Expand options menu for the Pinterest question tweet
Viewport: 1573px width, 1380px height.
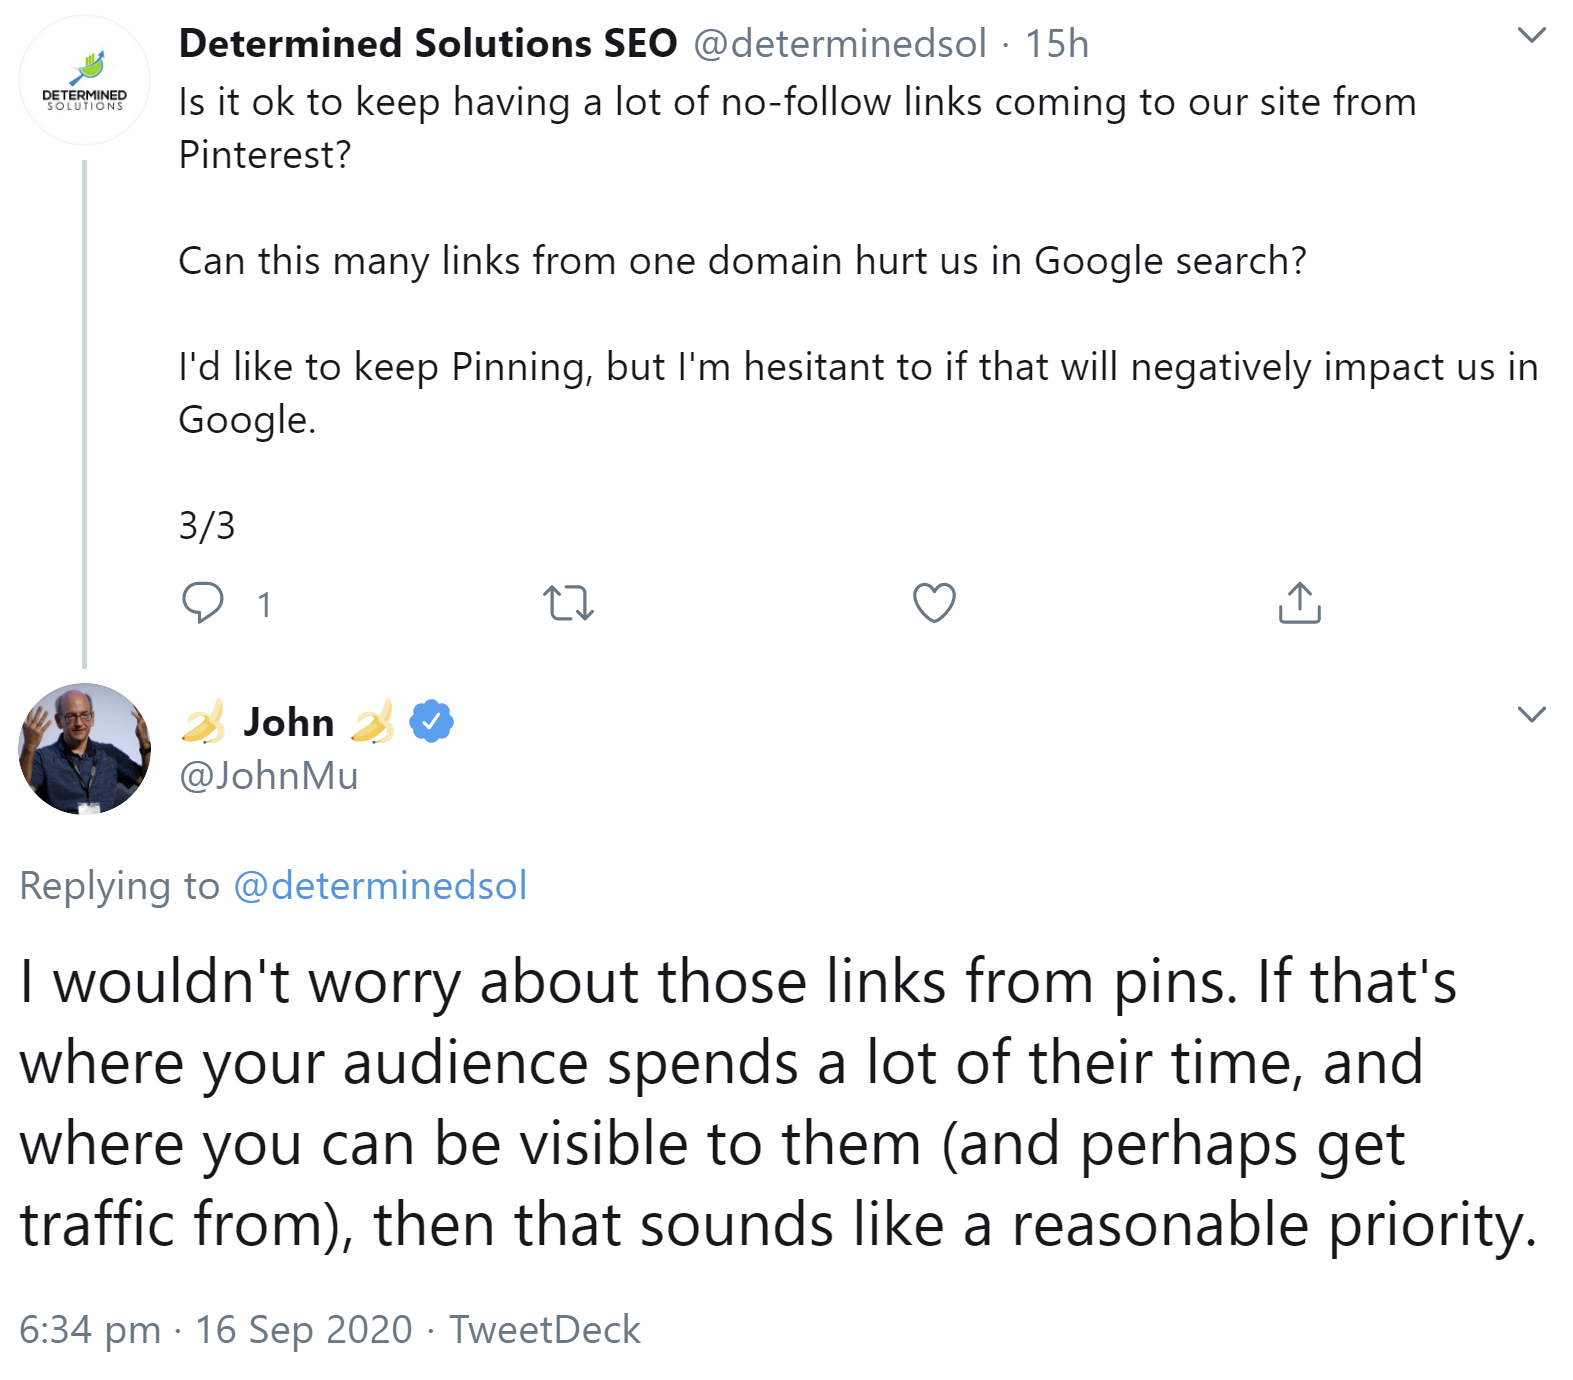pos(1532,35)
